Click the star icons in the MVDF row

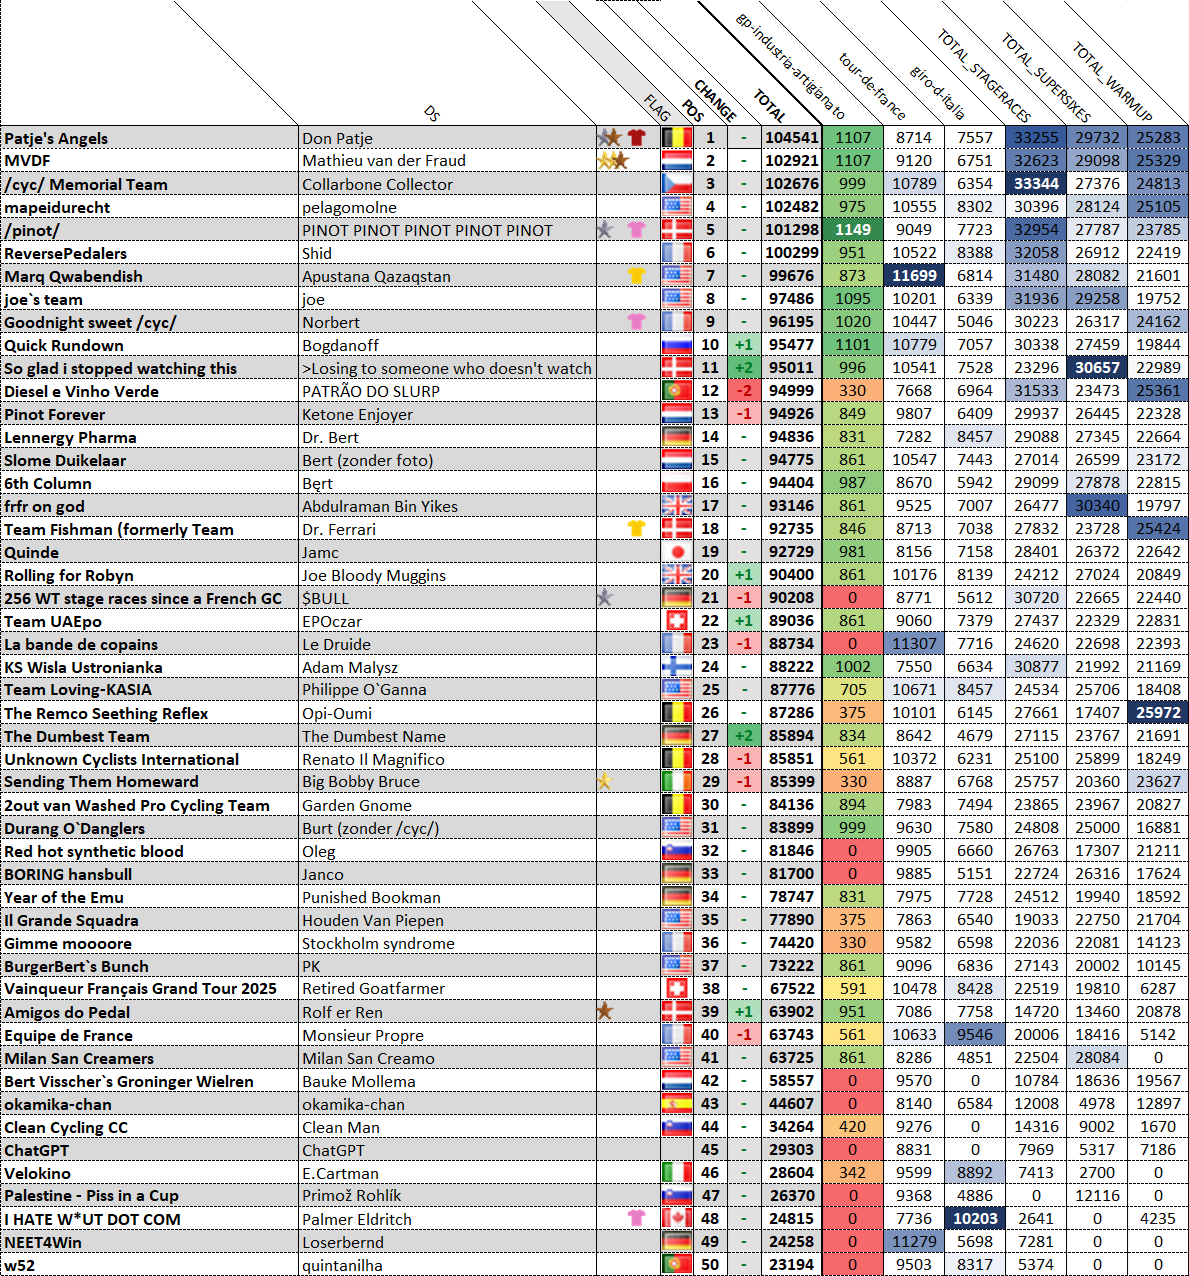tap(612, 161)
